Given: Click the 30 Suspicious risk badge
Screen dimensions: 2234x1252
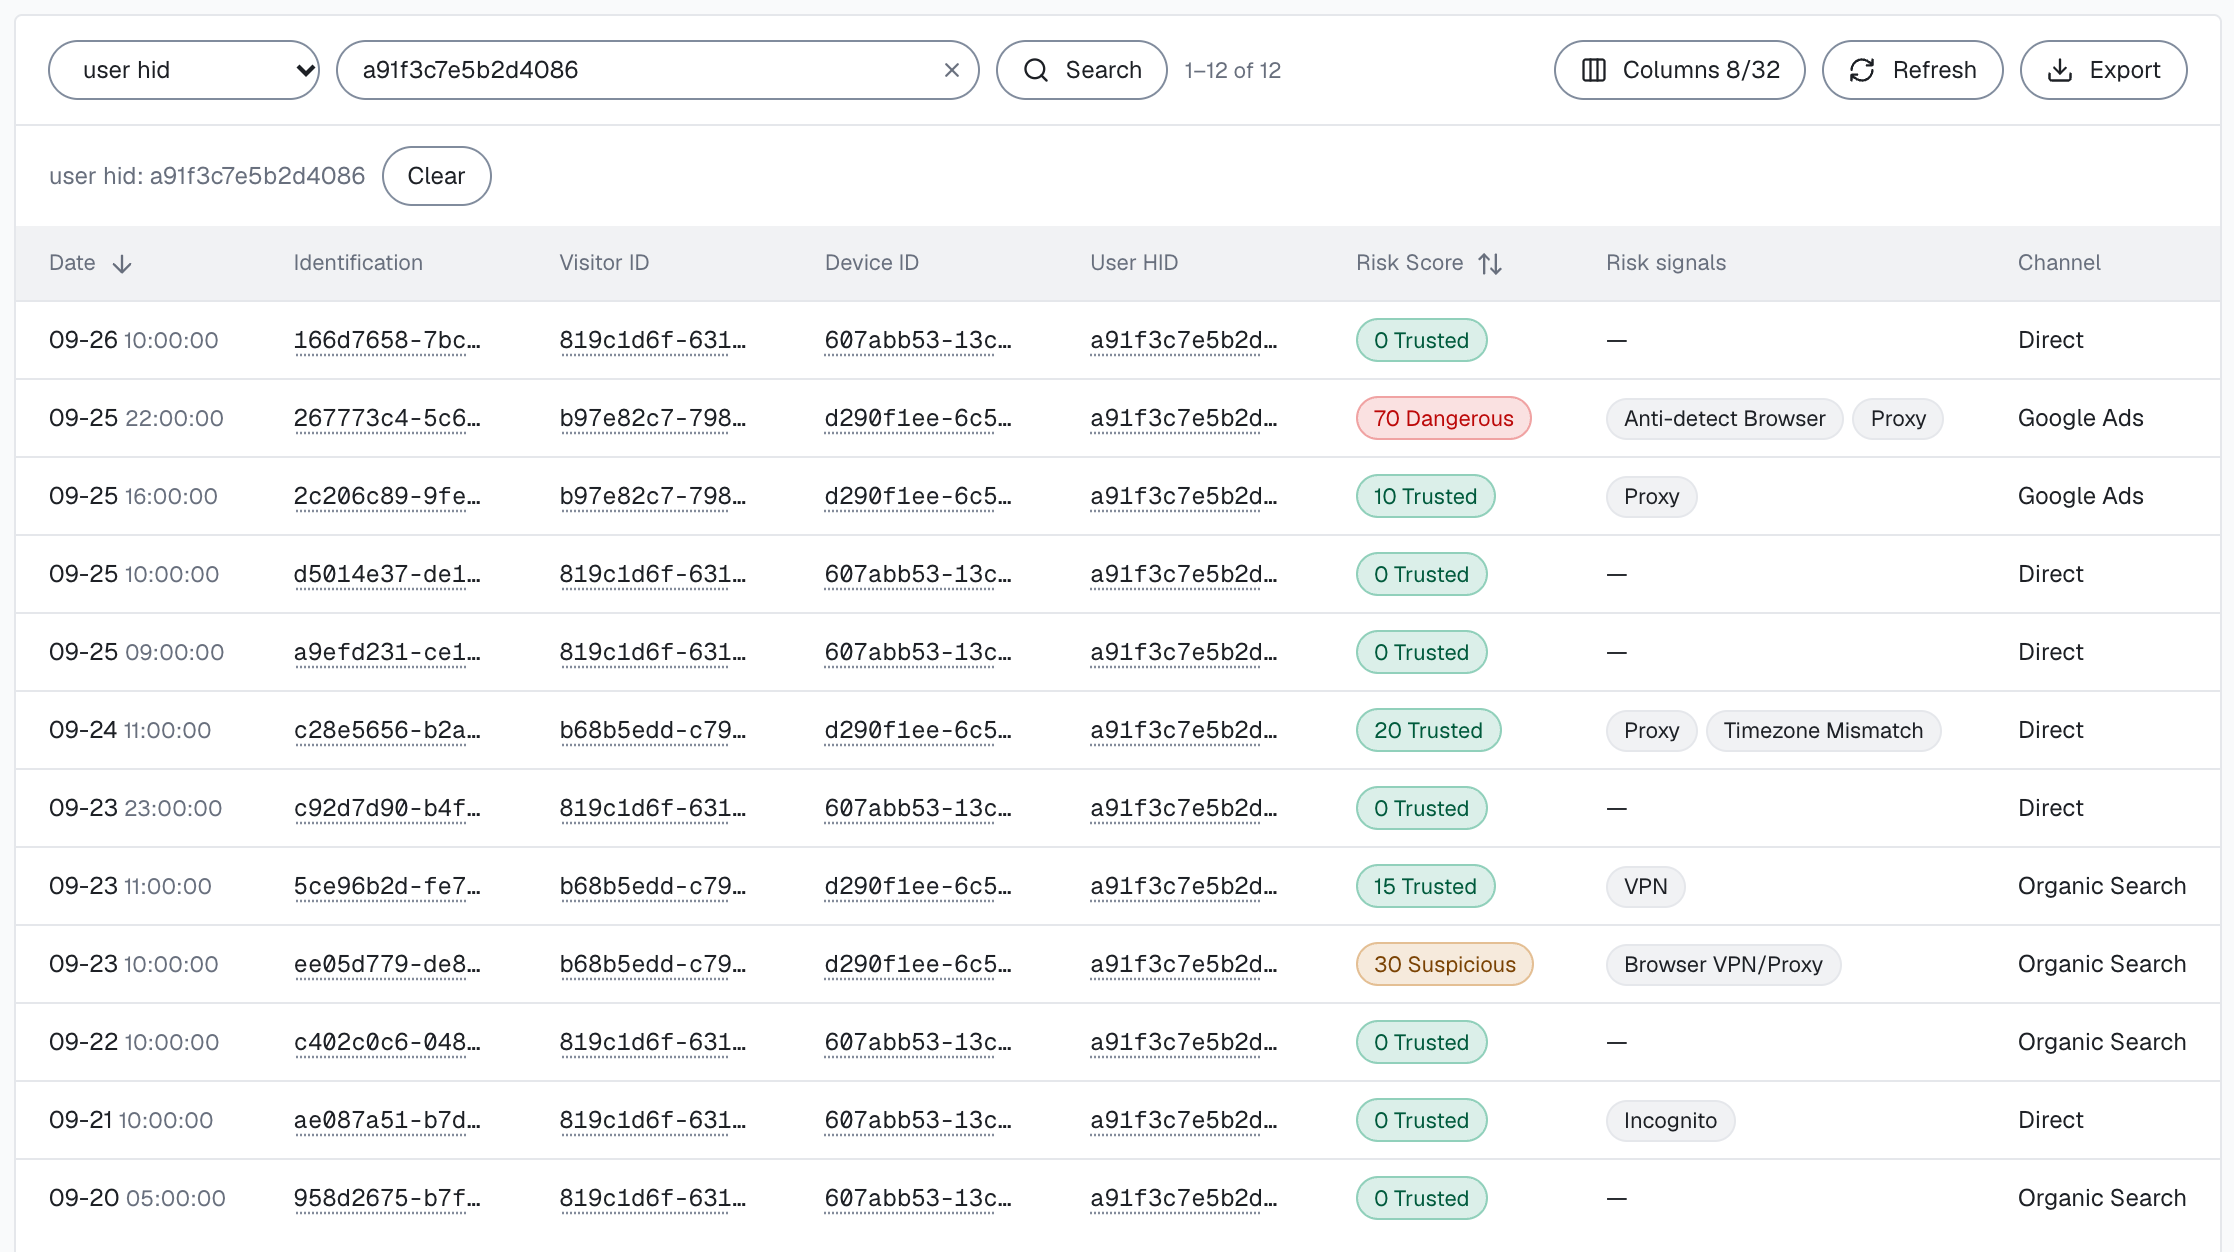Looking at the screenshot, I should [1444, 964].
